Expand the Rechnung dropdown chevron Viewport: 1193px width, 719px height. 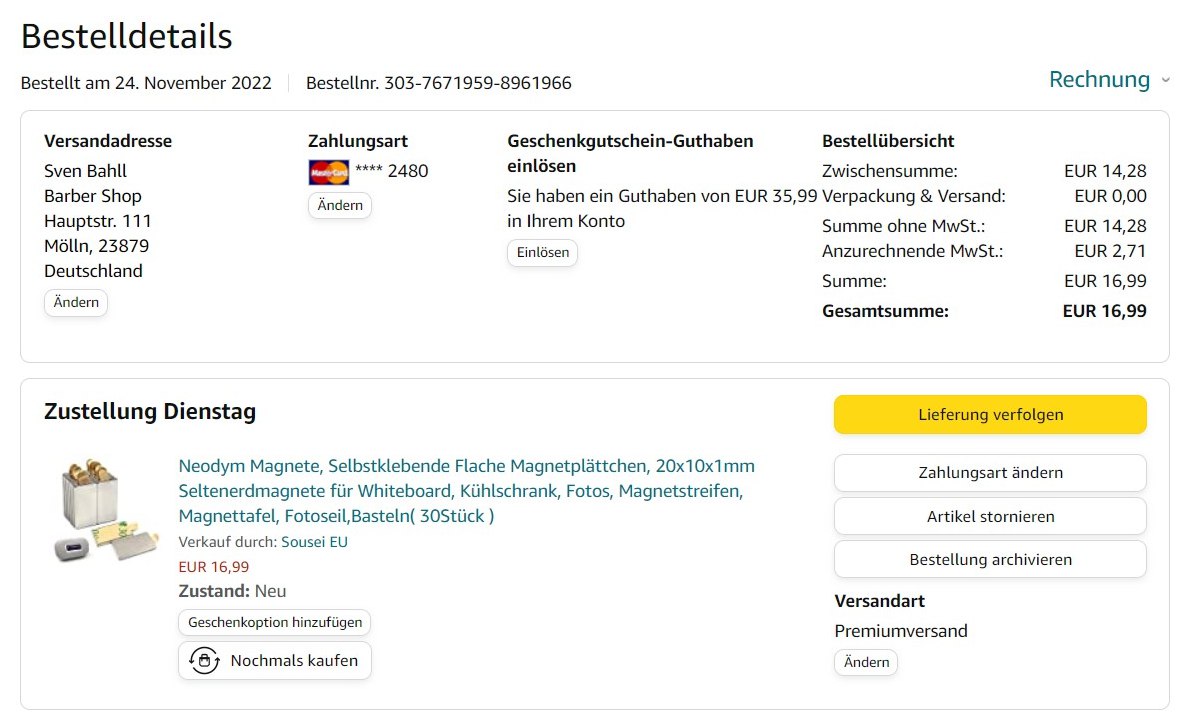point(1165,80)
